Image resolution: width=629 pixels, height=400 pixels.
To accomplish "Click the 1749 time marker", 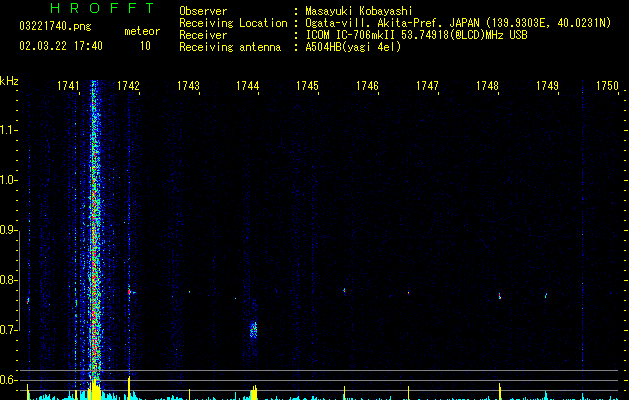I will click(547, 86).
